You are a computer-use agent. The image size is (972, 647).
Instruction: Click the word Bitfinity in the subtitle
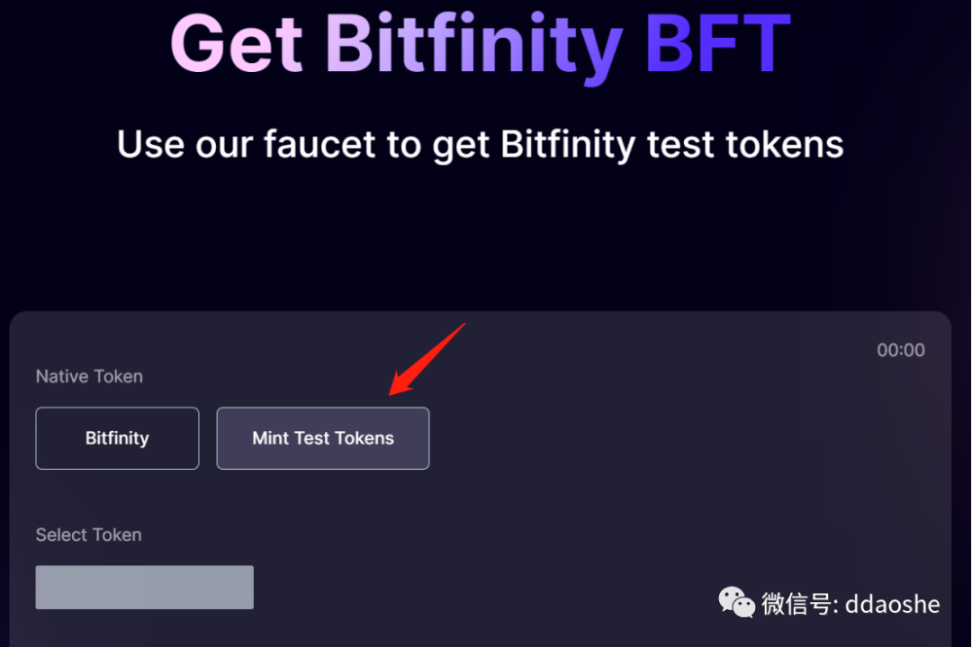(x=567, y=144)
